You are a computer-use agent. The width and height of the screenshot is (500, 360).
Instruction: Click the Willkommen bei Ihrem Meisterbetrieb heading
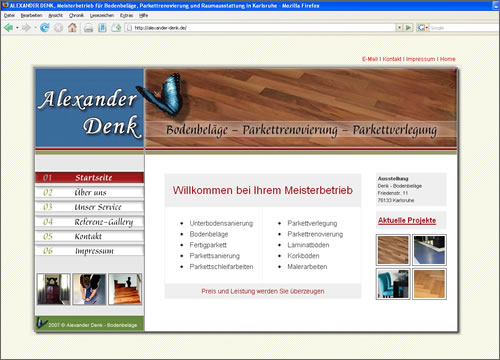(263, 190)
